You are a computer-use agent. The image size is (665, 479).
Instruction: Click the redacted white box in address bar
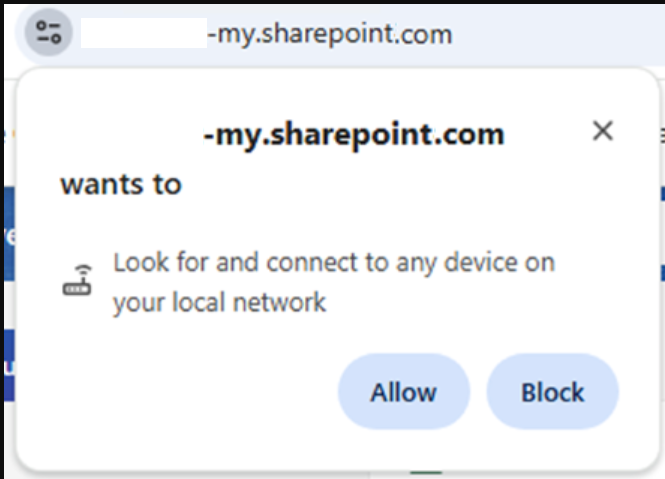click(143, 34)
